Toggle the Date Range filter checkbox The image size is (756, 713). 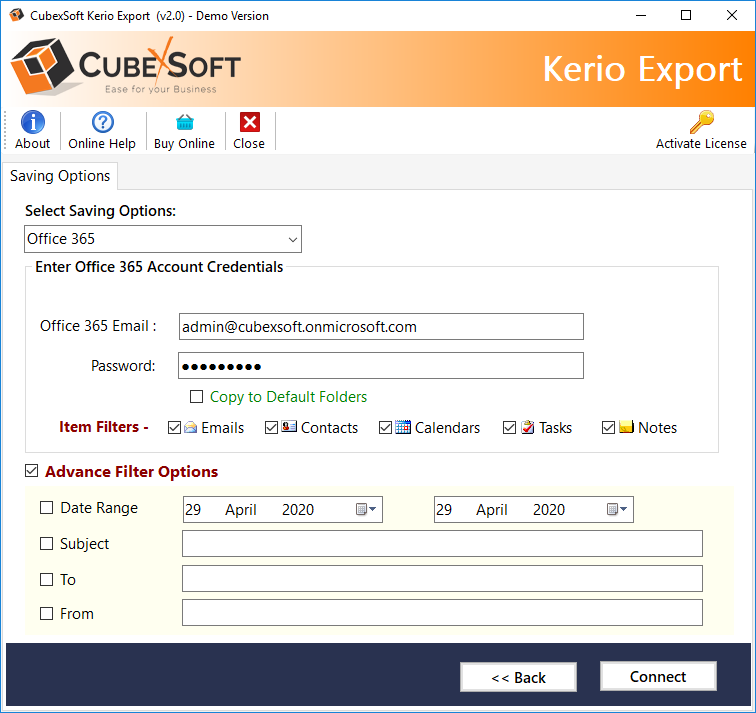pos(47,508)
